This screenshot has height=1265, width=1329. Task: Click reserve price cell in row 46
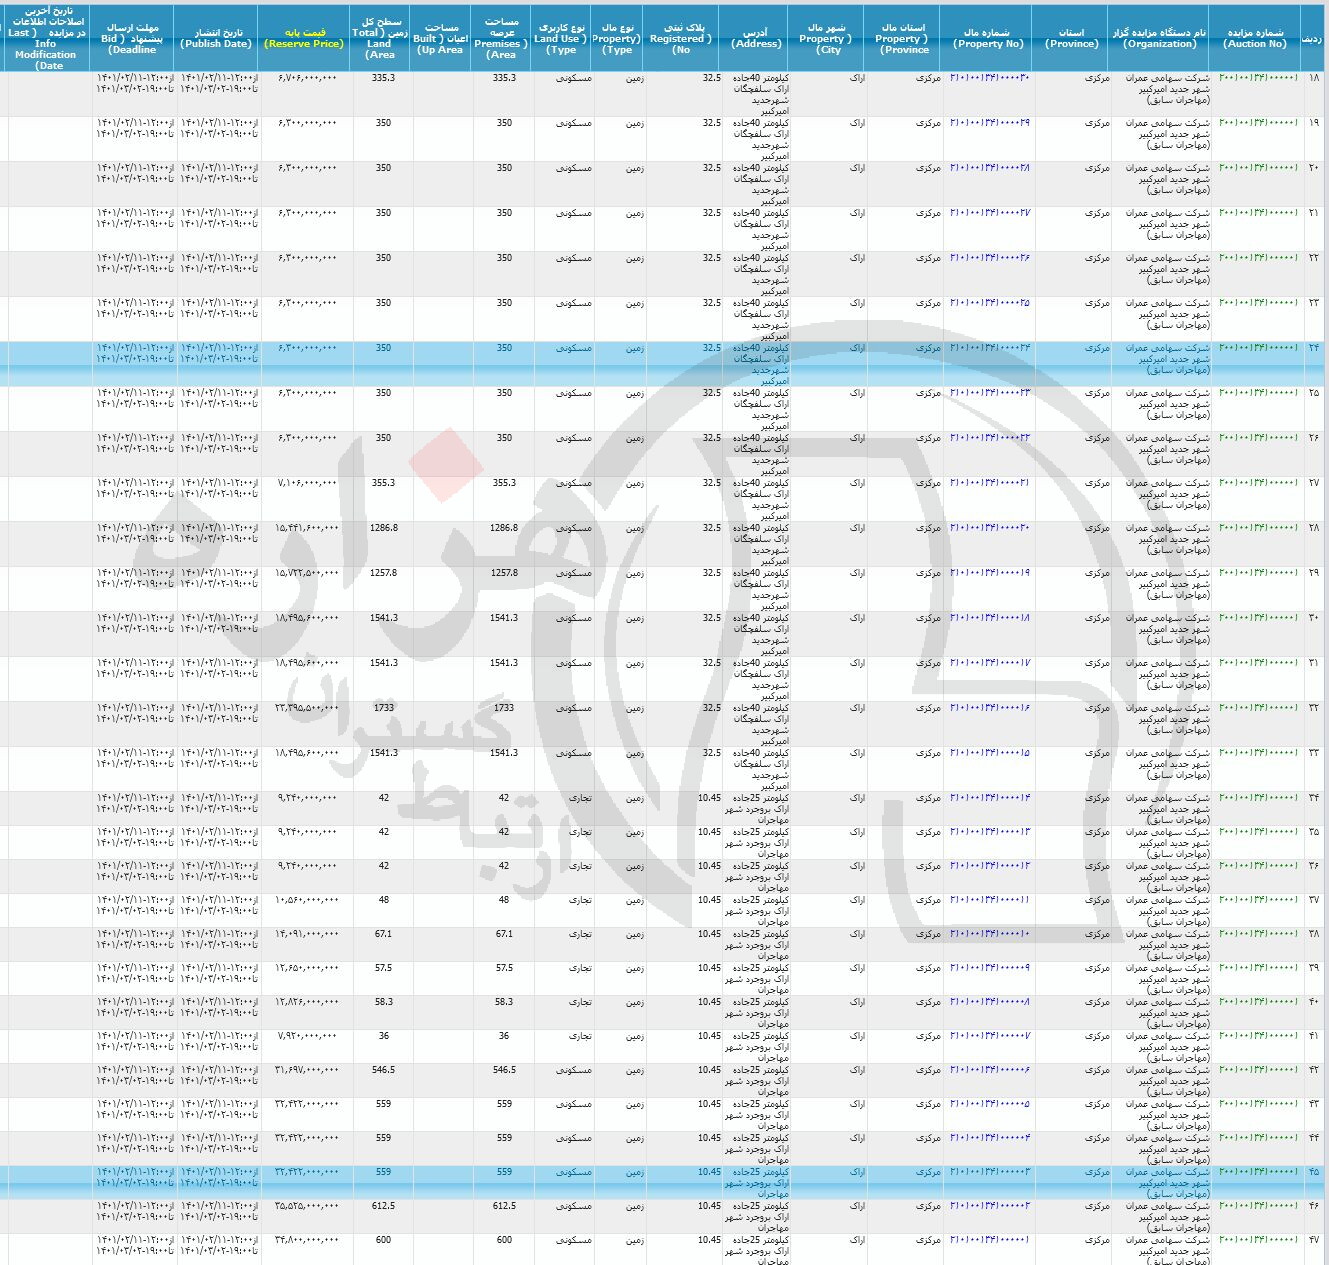(306, 1206)
